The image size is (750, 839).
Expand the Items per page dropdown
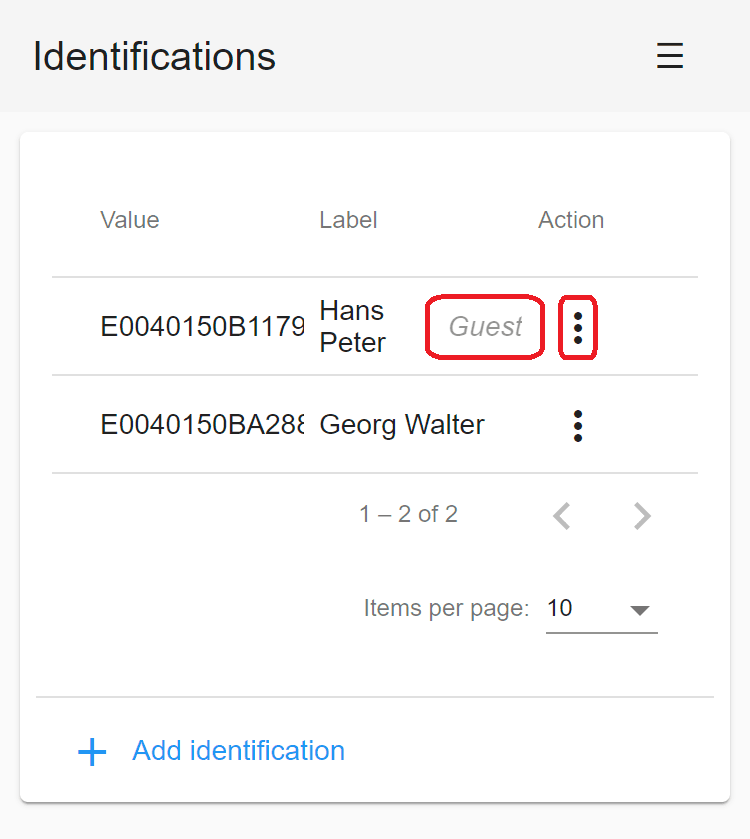tap(601, 609)
